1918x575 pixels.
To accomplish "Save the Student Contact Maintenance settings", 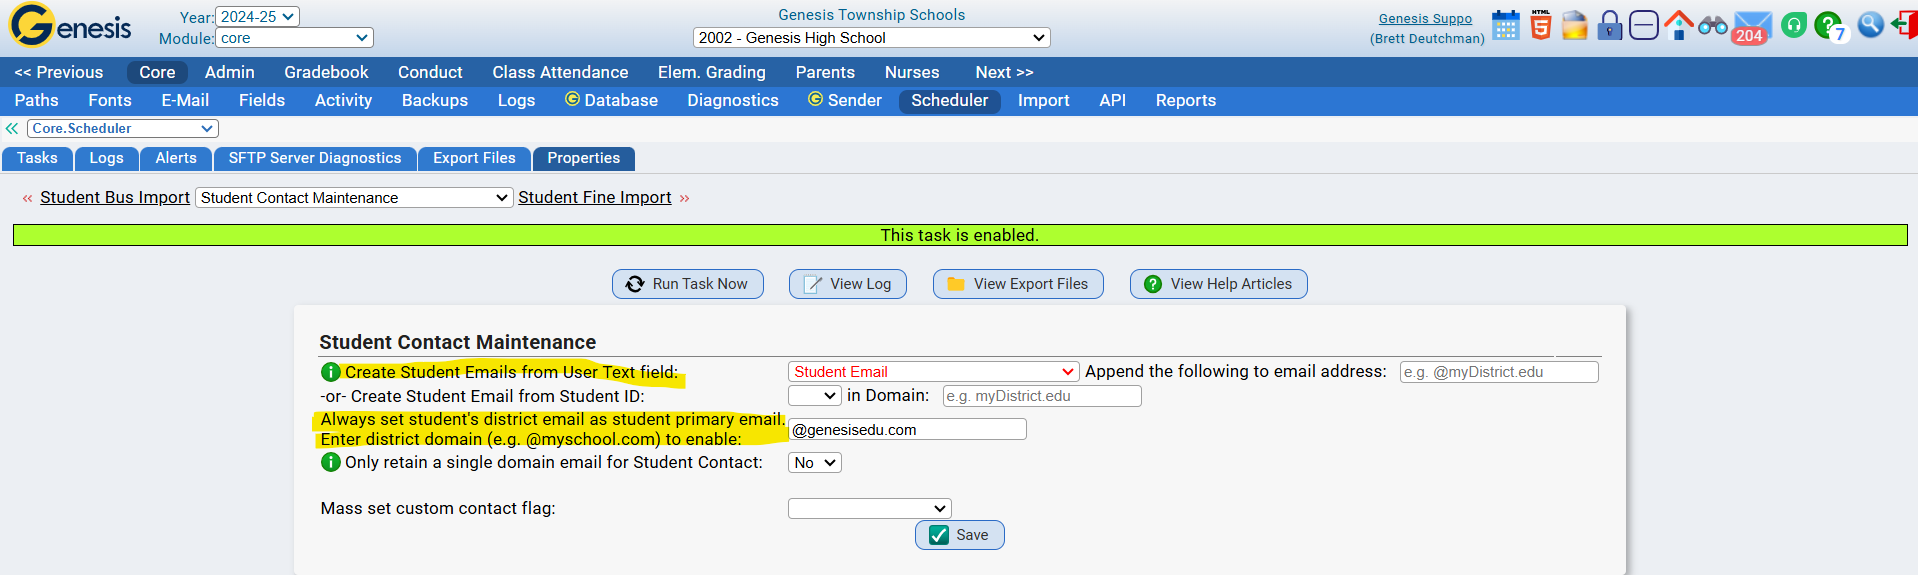I will [960, 535].
